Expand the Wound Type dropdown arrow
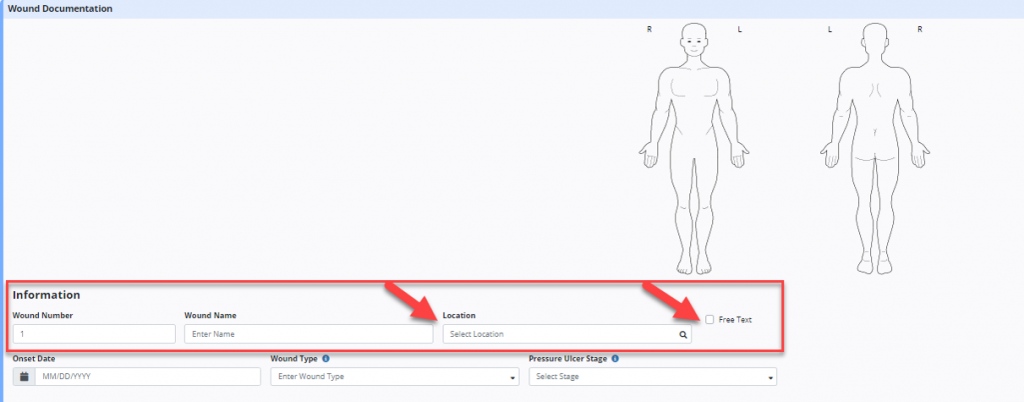Viewport: 1024px width, 402px height. 513,378
